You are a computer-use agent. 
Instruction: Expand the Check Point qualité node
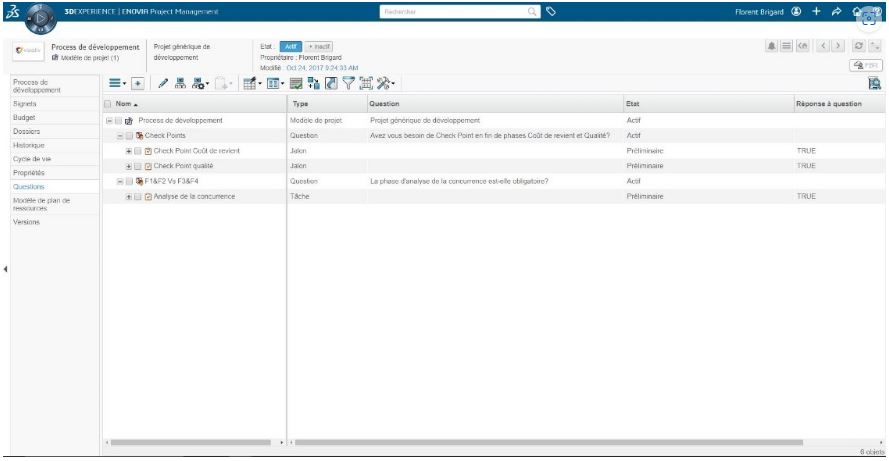[x=129, y=167]
